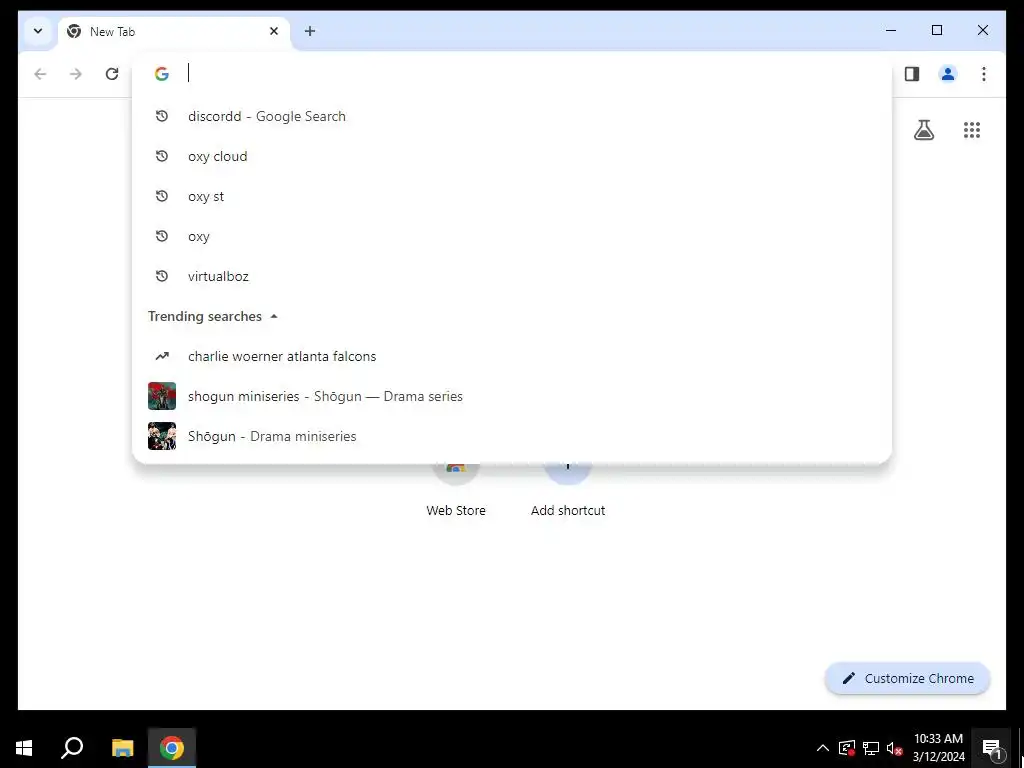Close the New Tab tab
The image size is (1024, 768).
click(x=274, y=31)
